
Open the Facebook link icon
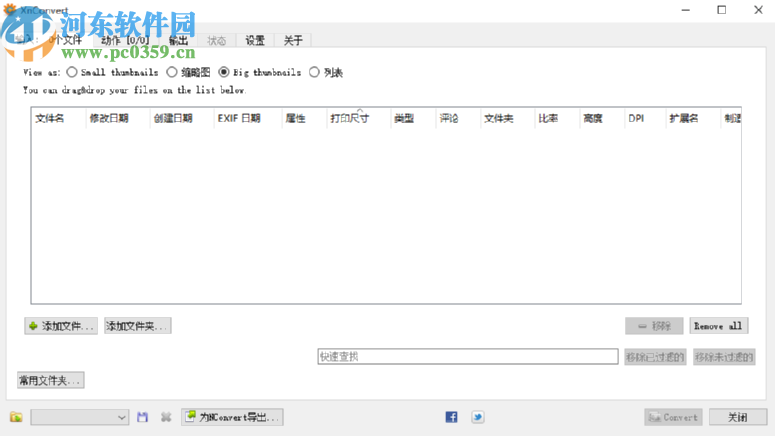451,417
